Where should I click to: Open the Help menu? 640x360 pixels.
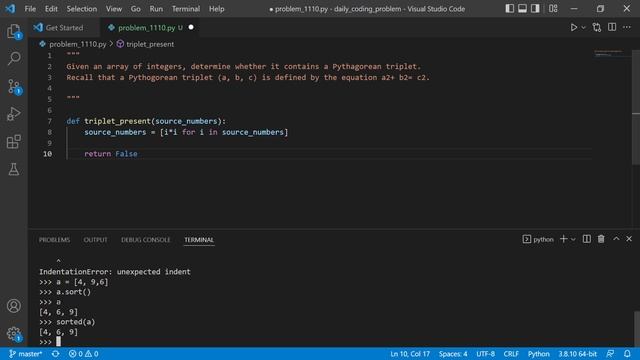(x=217, y=9)
